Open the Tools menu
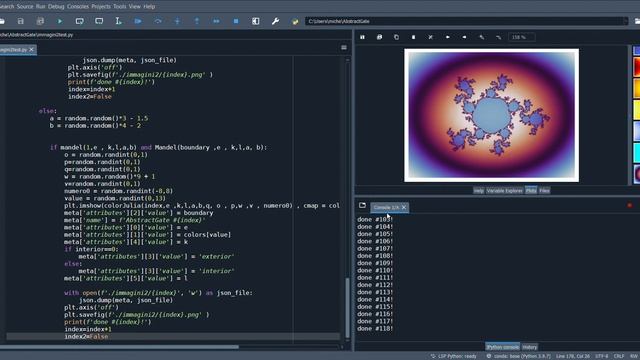 pos(120,7)
